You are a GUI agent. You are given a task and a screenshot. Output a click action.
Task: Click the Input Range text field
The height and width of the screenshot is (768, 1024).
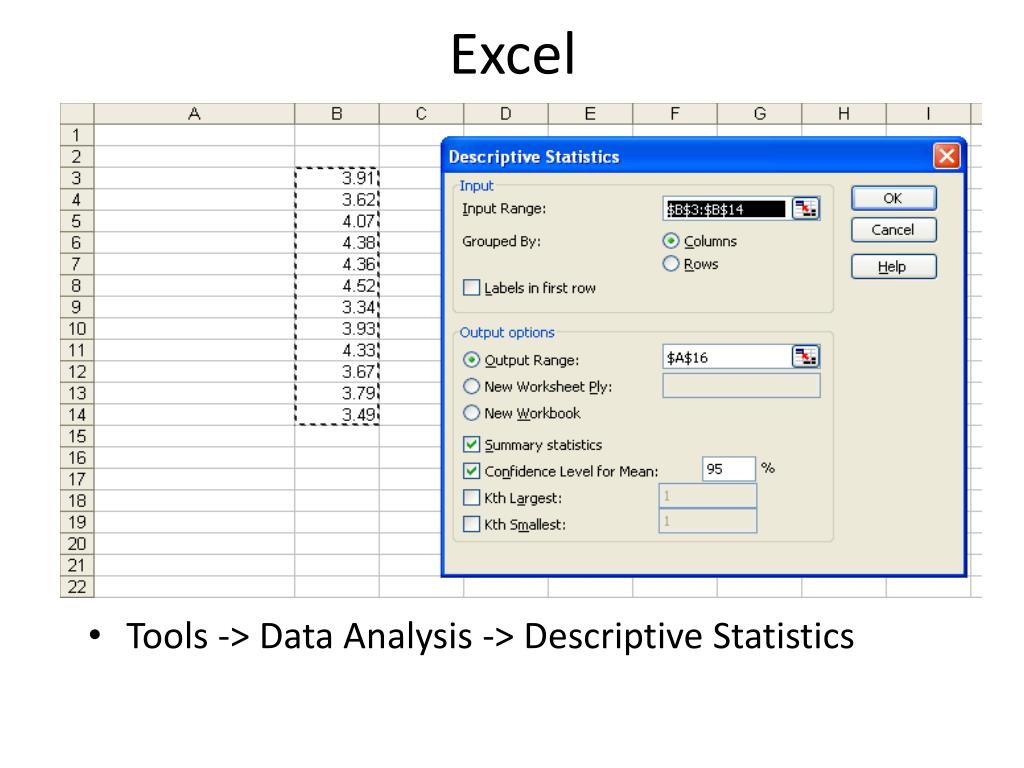[x=727, y=209]
